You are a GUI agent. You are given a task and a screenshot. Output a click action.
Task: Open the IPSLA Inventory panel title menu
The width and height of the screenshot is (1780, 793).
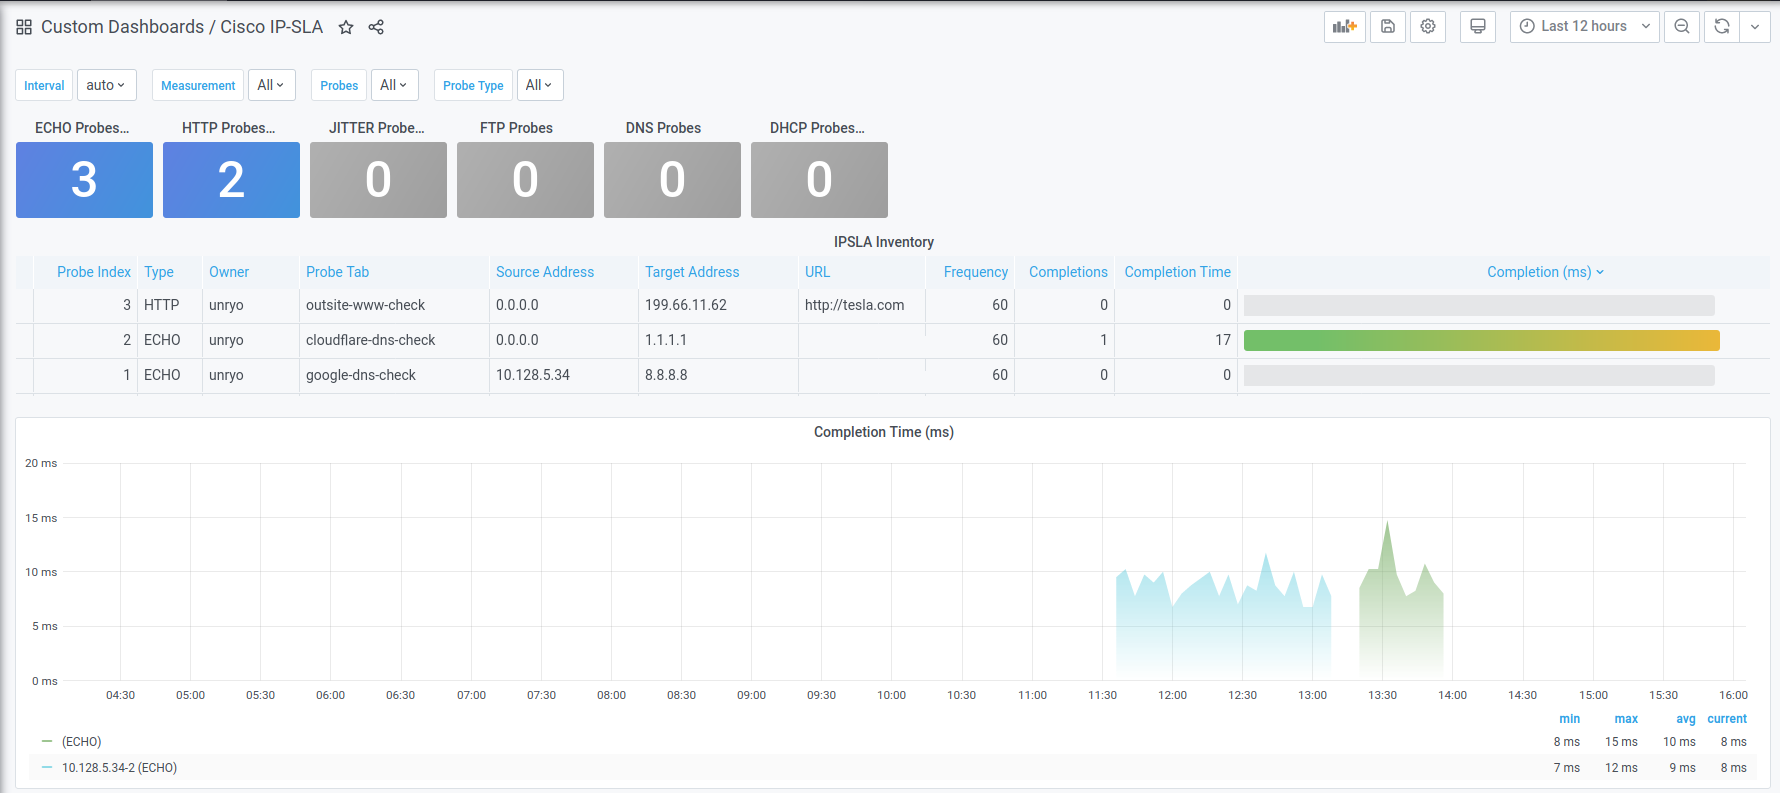(x=884, y=242)
